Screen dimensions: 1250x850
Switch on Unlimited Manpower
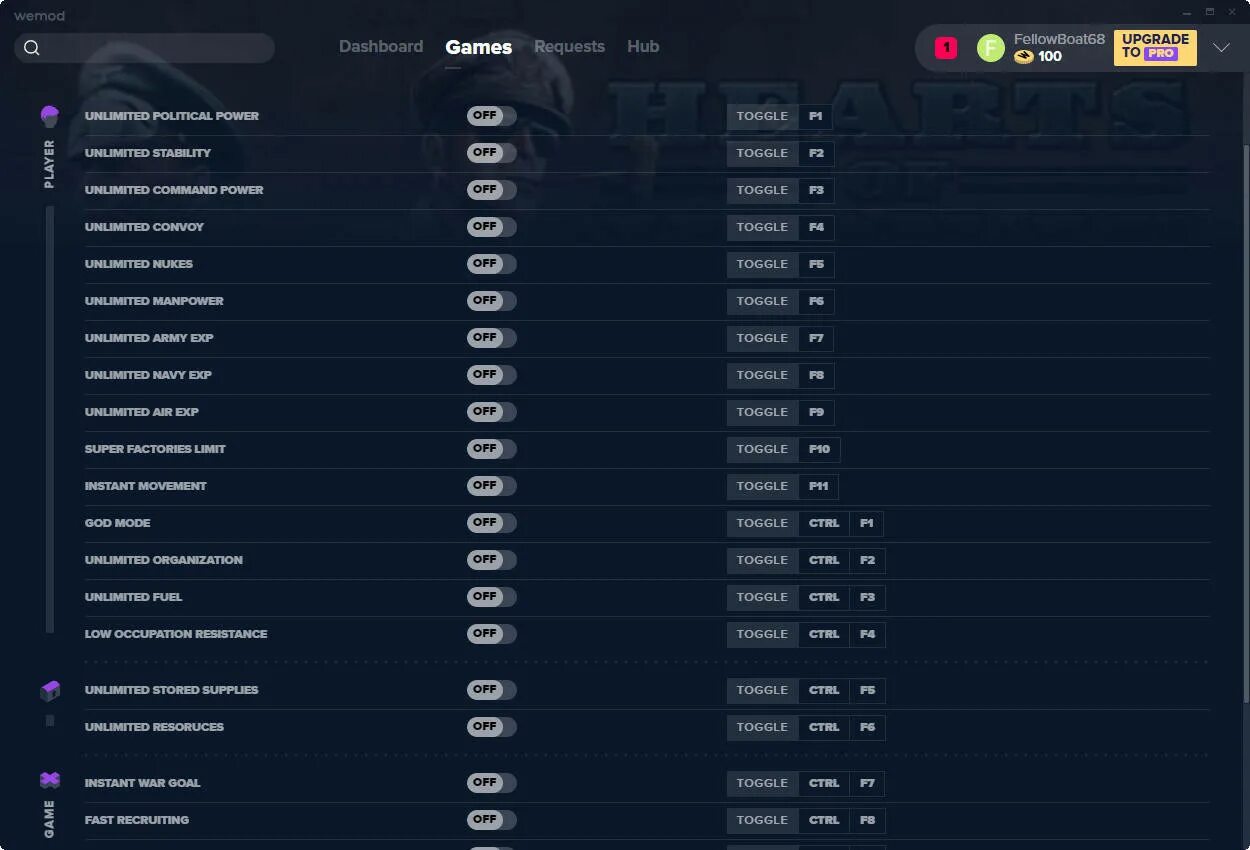[x=492, y=301]
